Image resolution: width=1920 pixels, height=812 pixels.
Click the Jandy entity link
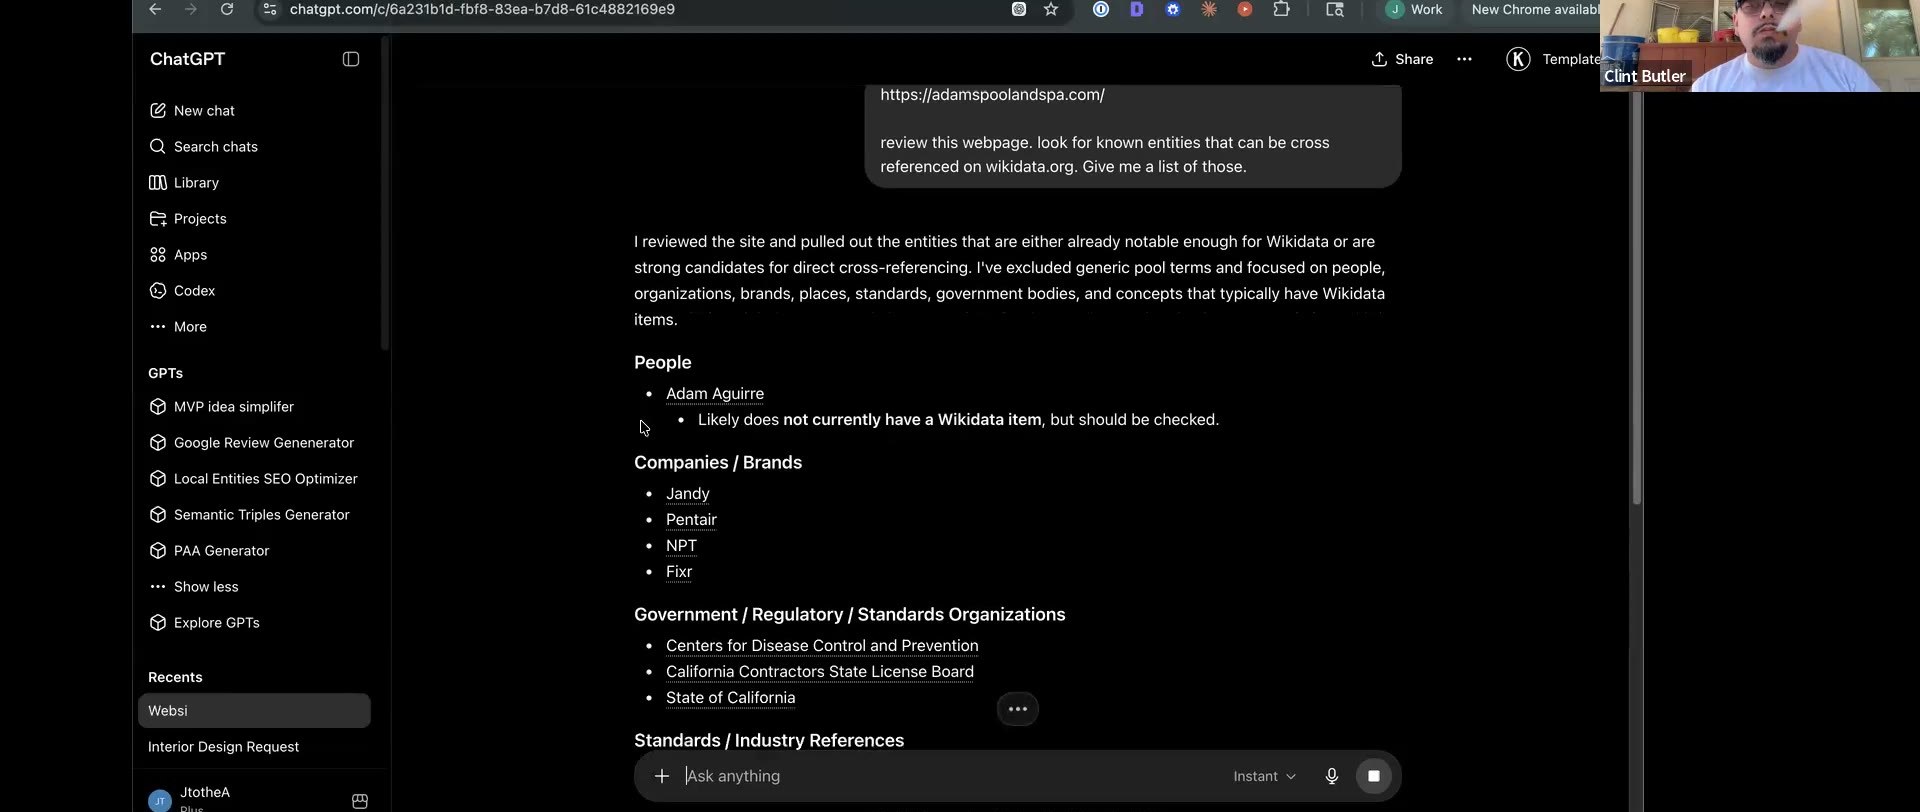688,494
